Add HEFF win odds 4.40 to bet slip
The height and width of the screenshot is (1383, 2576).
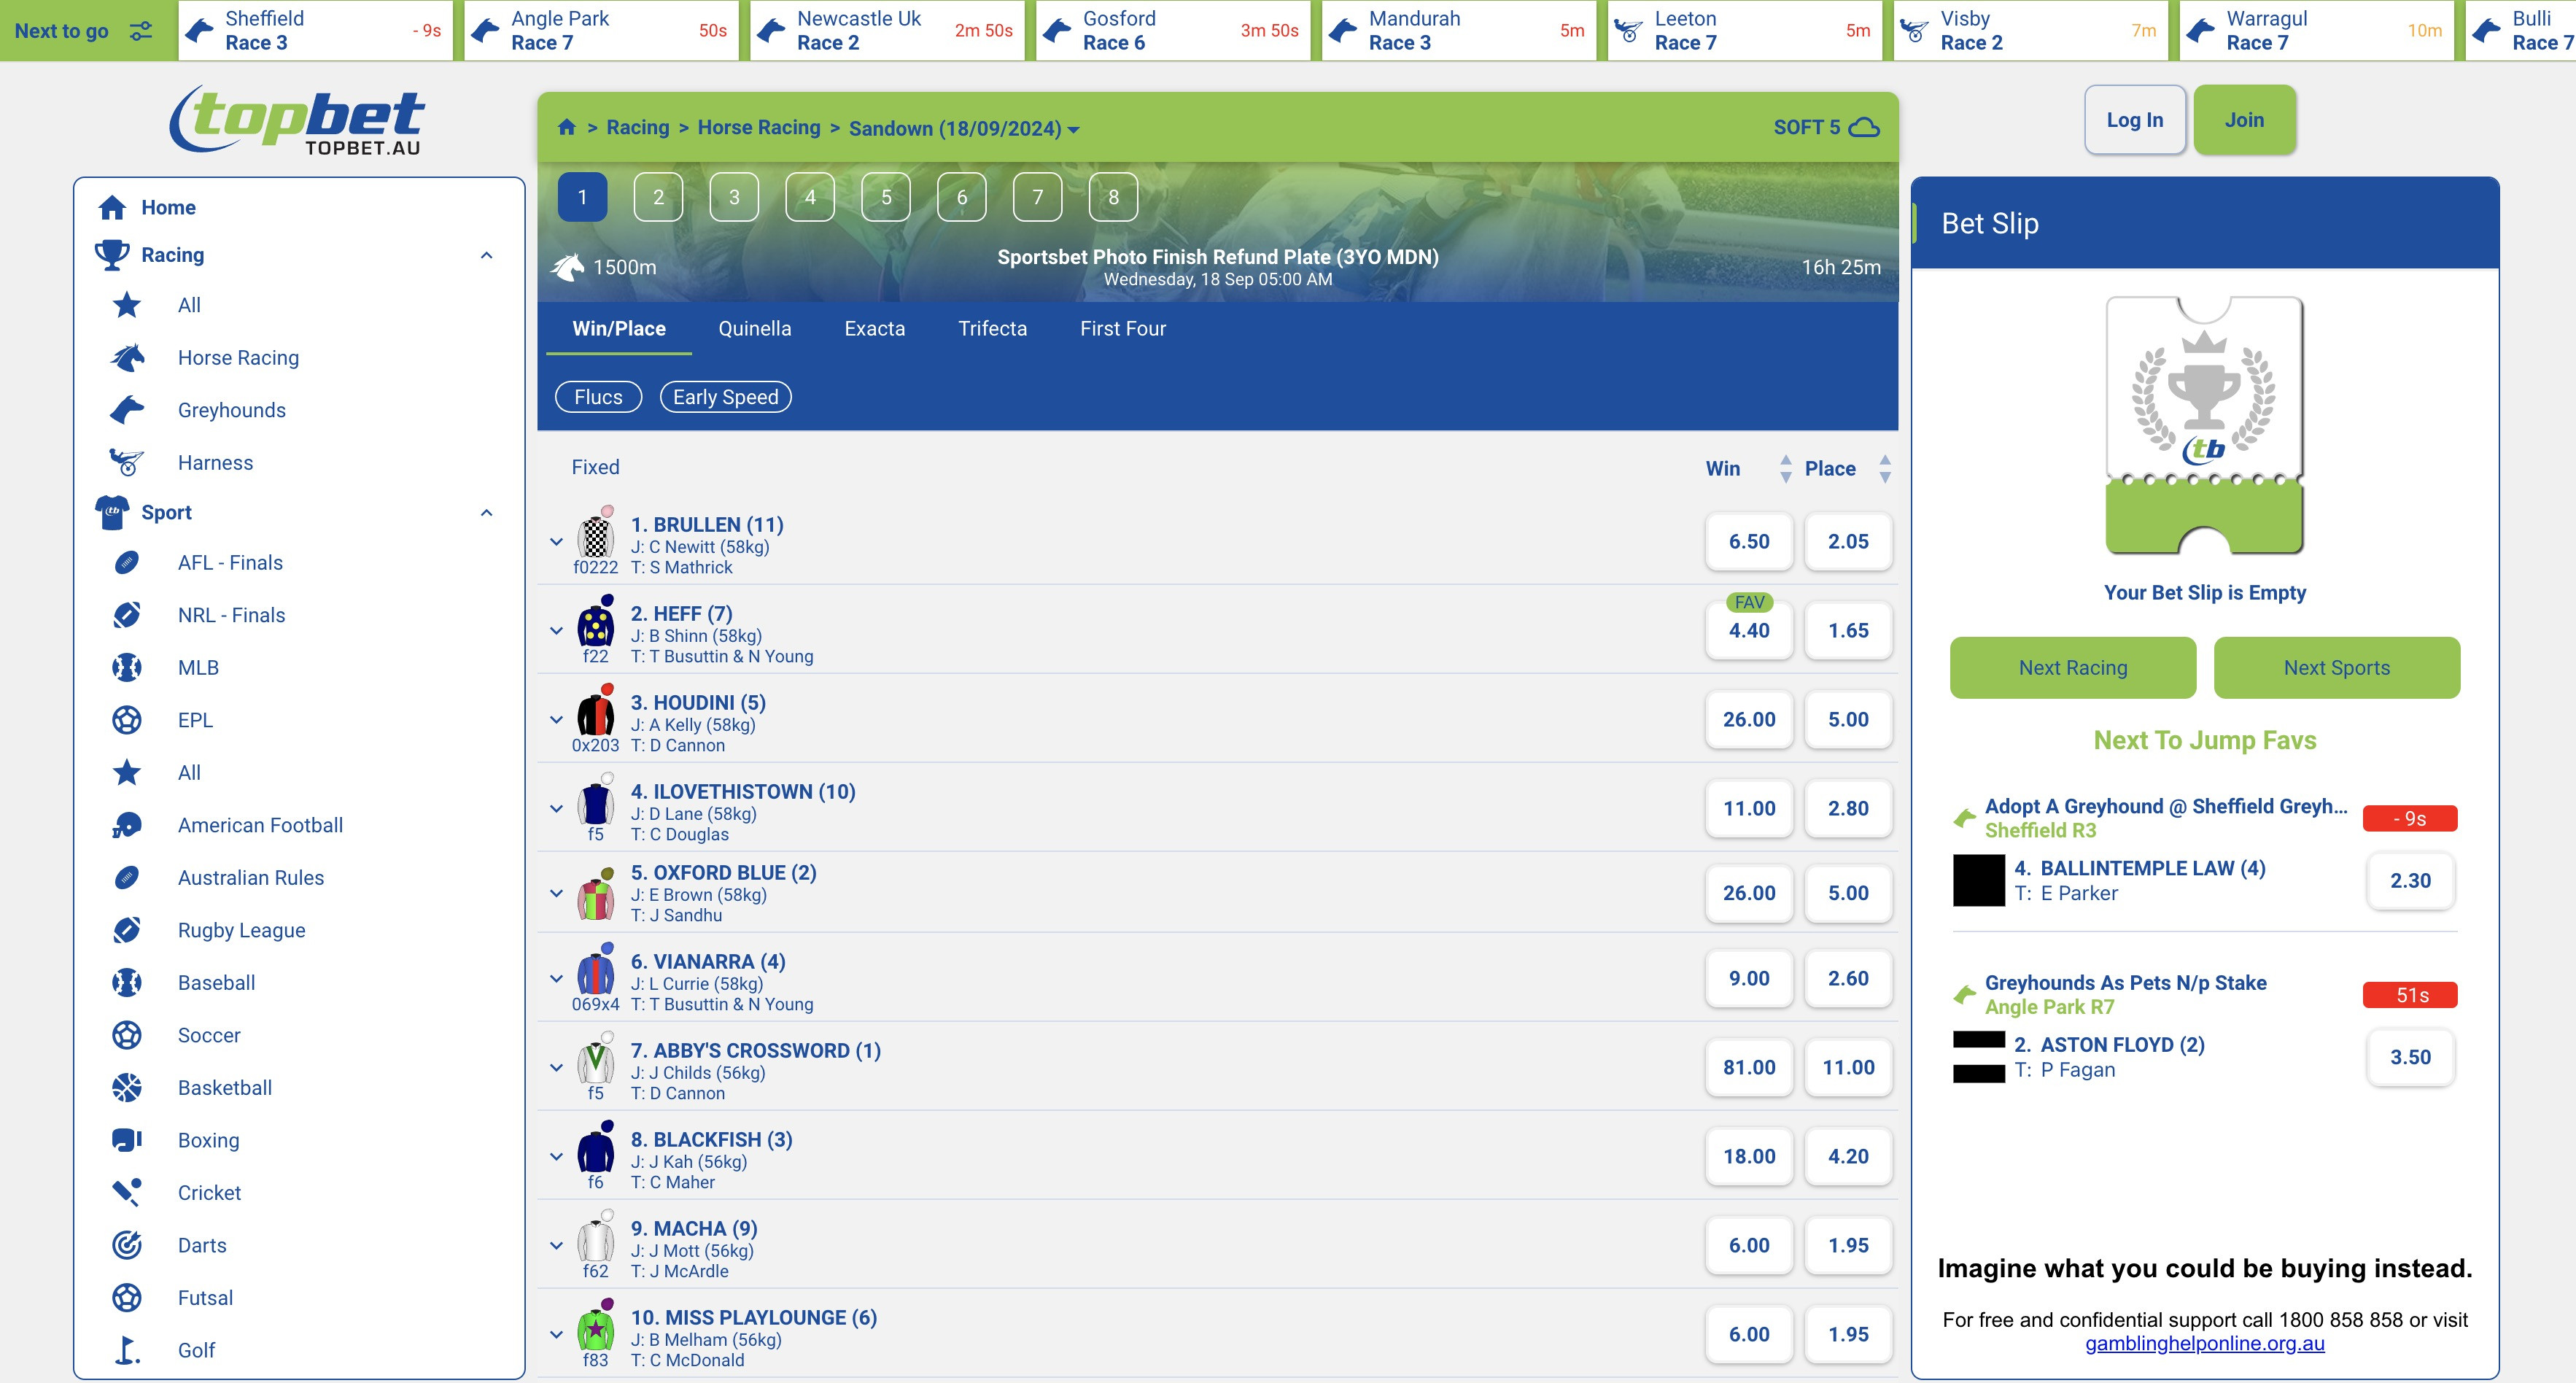tap(1749, 630)
